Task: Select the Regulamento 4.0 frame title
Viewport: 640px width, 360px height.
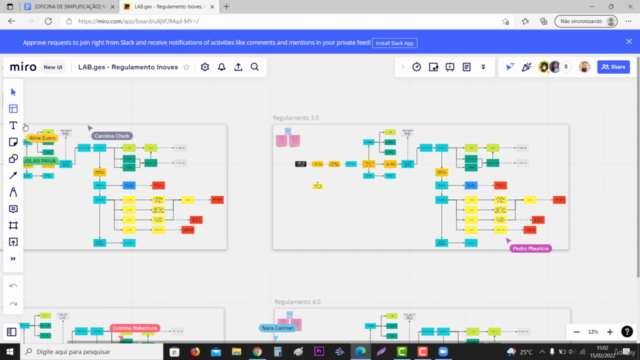Action: tap(298, 302)
